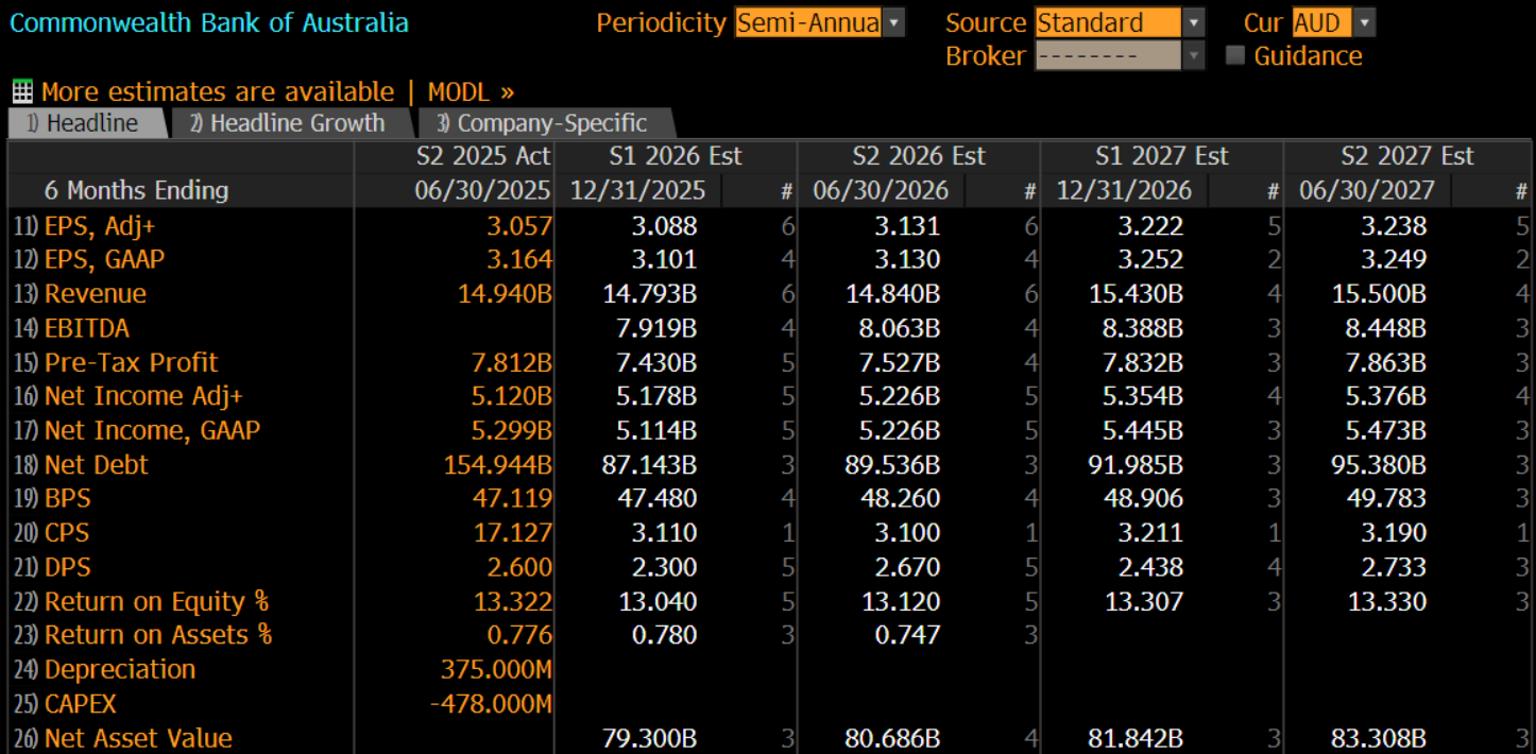Select the 12/31/2026 period date
This screenshot has height=754, width=1536.
click(1124, 190)
